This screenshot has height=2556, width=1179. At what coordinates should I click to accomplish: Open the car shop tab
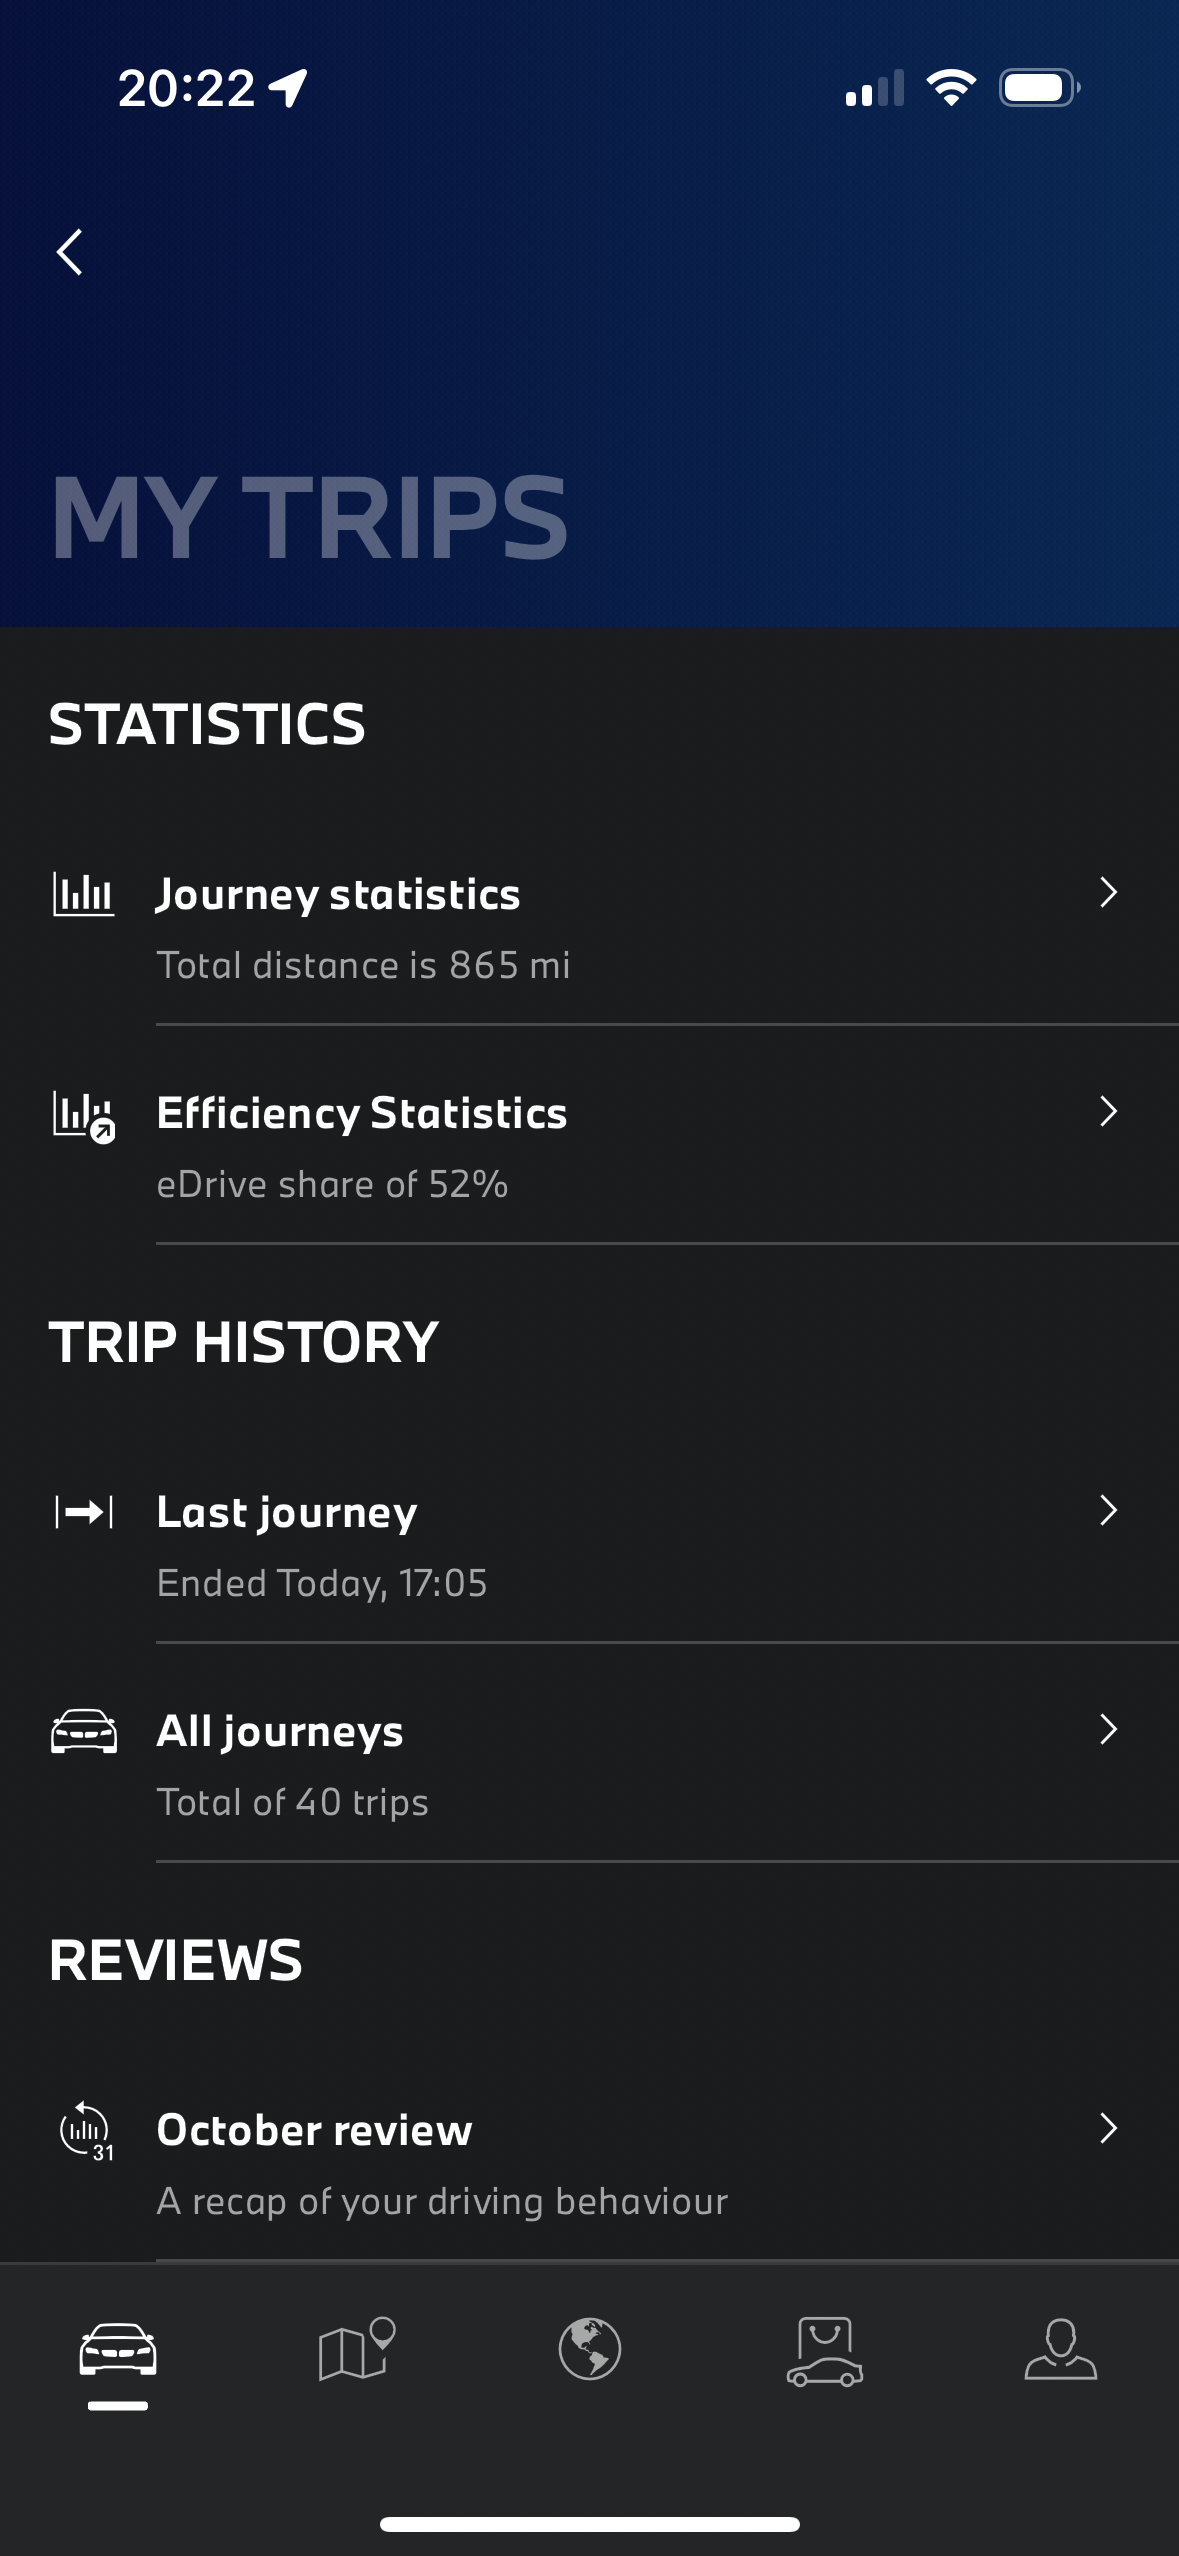(825, 2350)
